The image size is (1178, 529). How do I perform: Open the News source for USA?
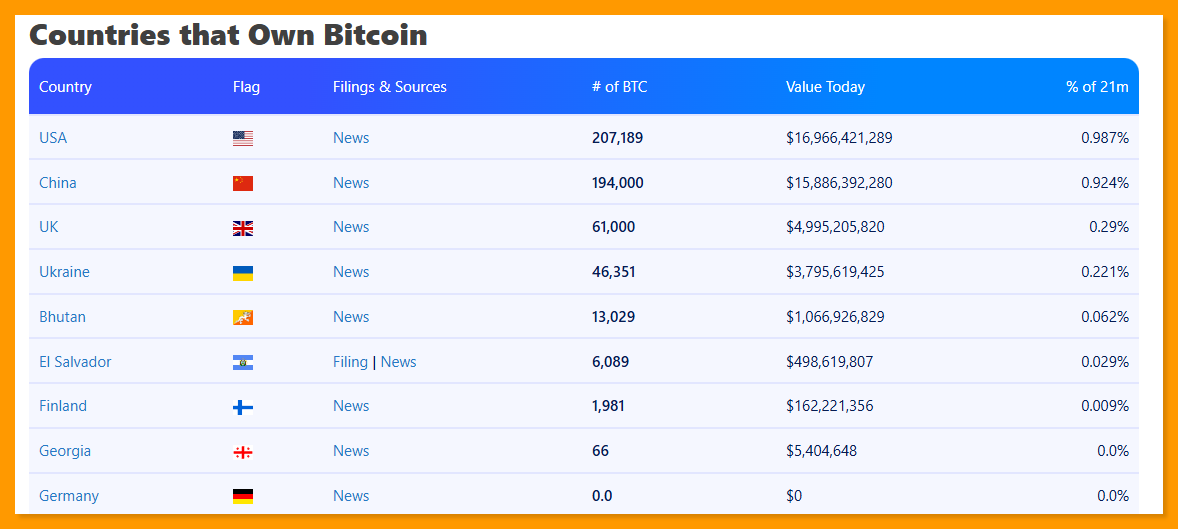click(x=351, y=138)
